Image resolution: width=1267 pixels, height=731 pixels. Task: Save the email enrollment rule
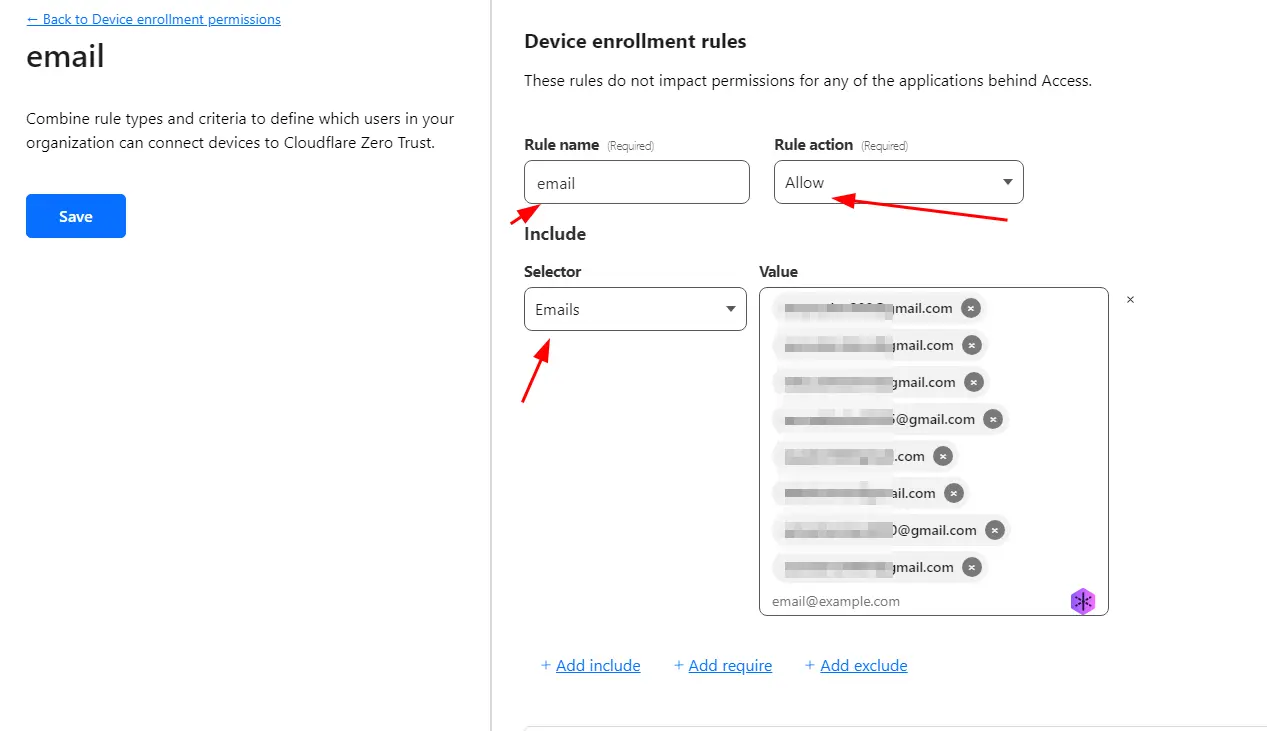click(x=76, y=216)
